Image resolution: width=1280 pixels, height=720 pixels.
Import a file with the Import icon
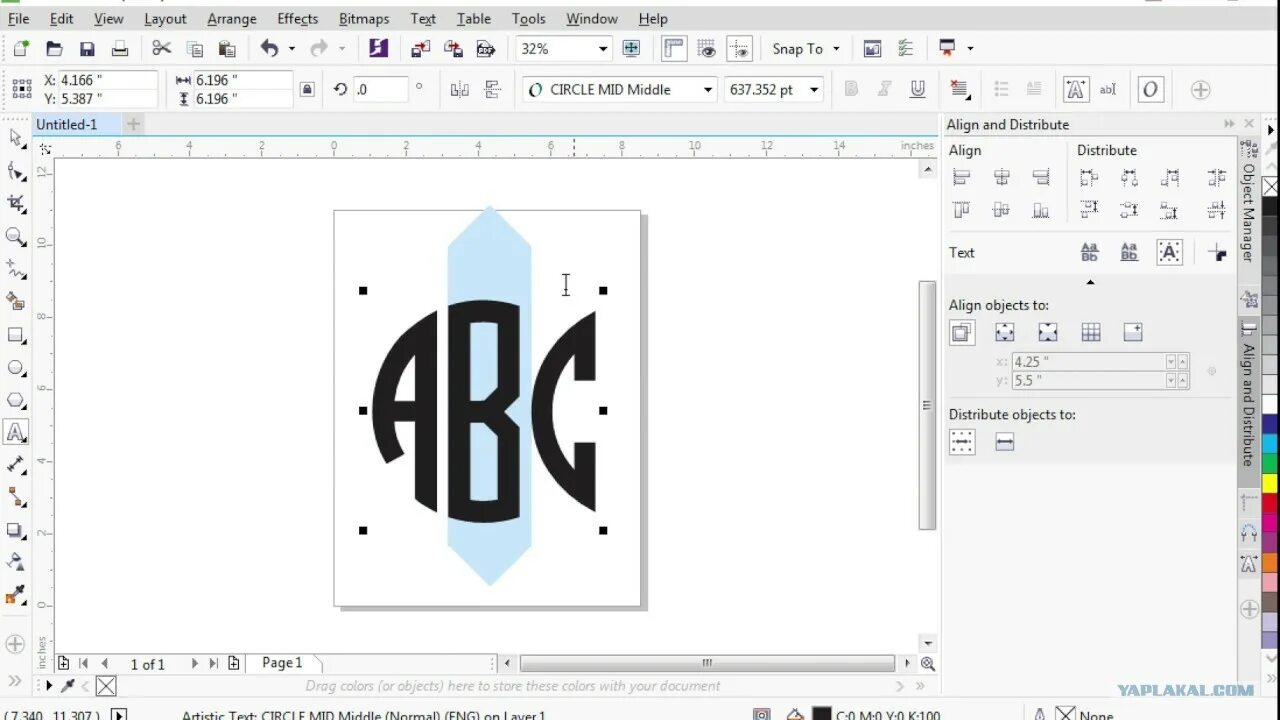tap(421, 48)
